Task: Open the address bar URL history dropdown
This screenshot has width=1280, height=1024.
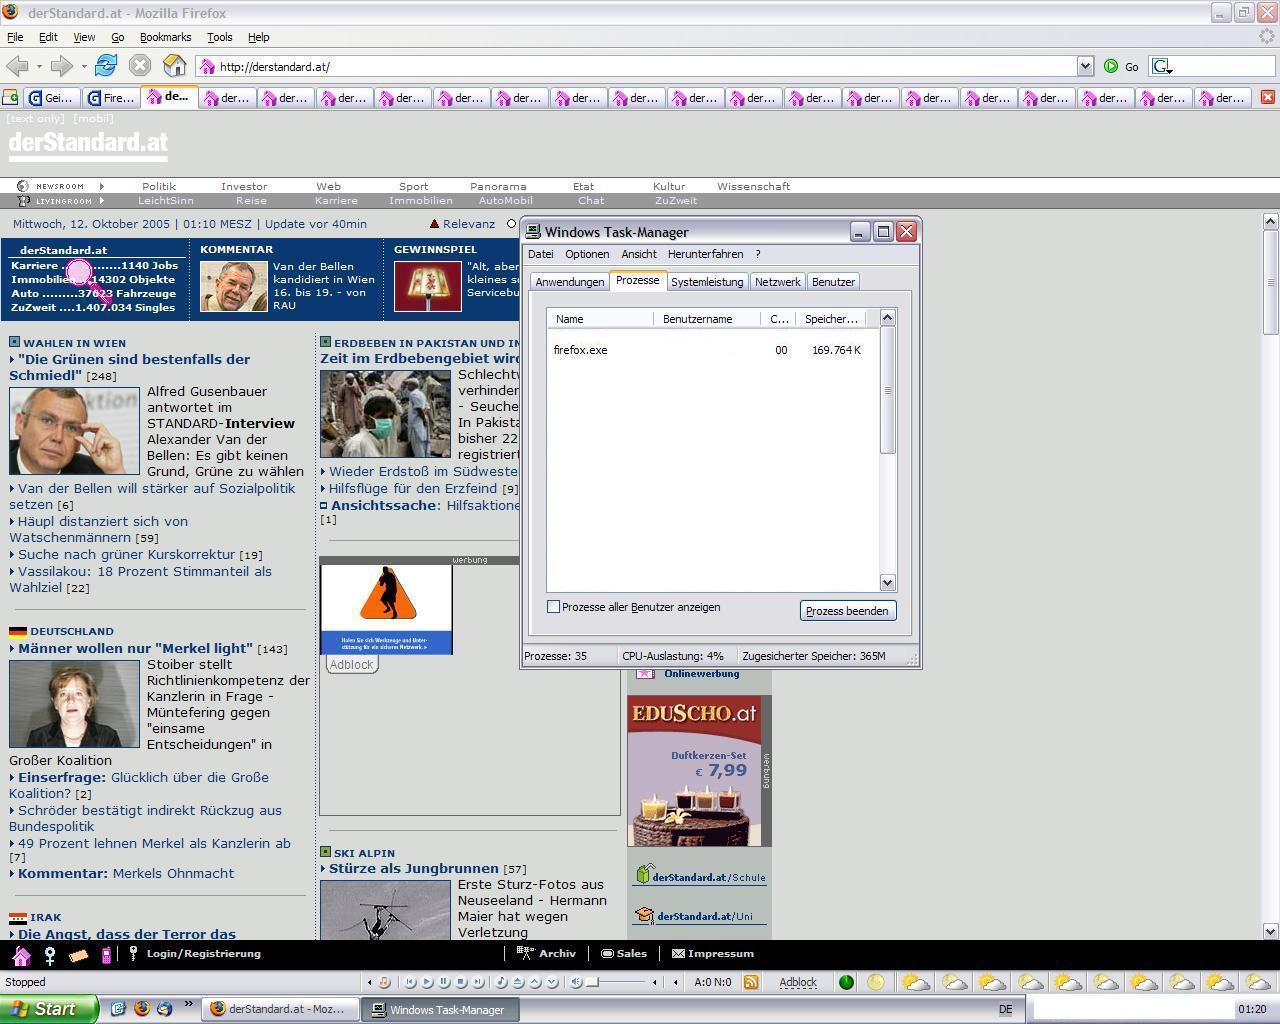Action: pyautogui.click(x=1085, y=66)
